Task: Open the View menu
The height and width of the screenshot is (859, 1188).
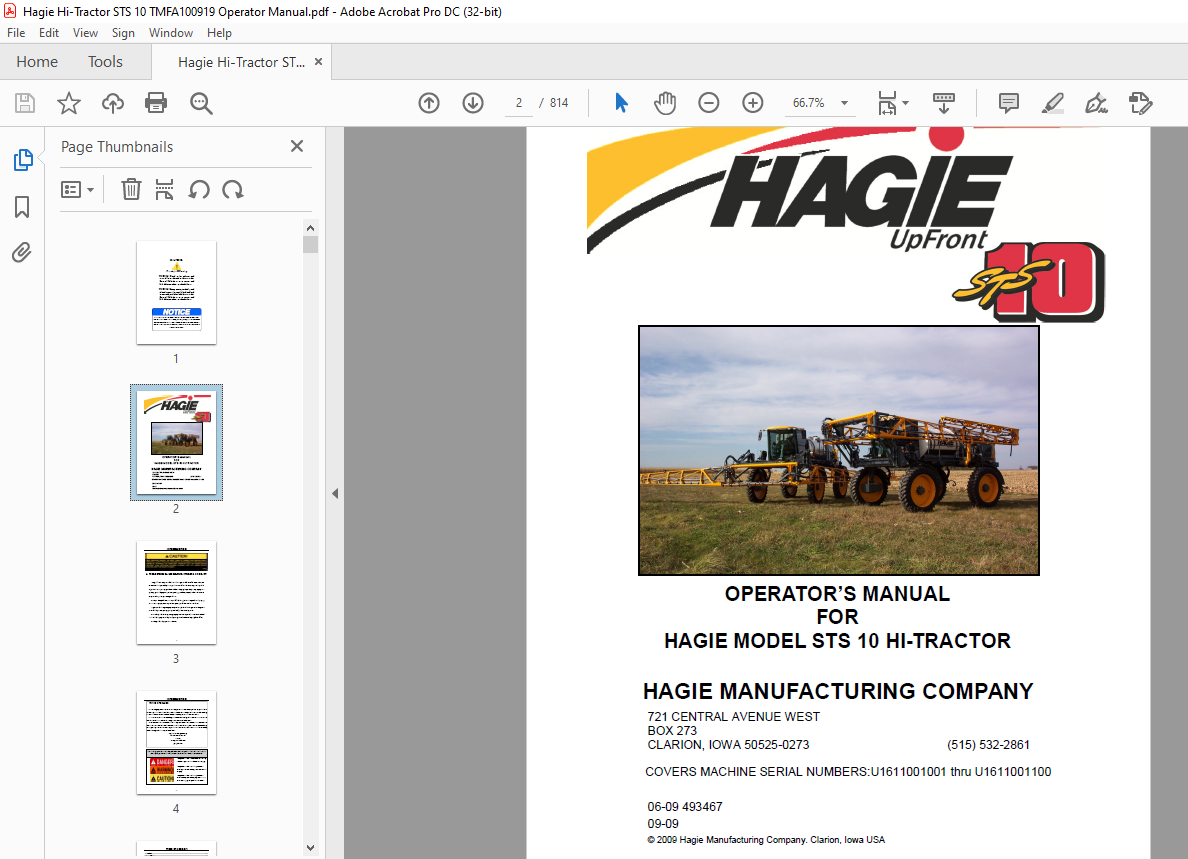Action: (x=86, y=33)
